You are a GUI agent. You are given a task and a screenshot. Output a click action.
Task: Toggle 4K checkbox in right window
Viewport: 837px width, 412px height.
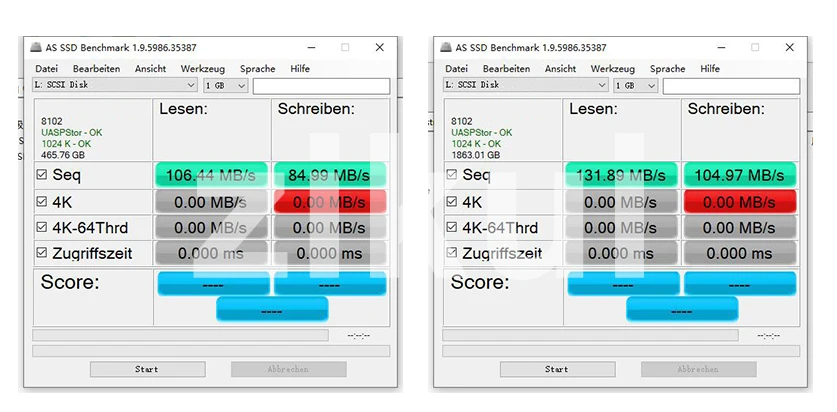coord(452,201)
